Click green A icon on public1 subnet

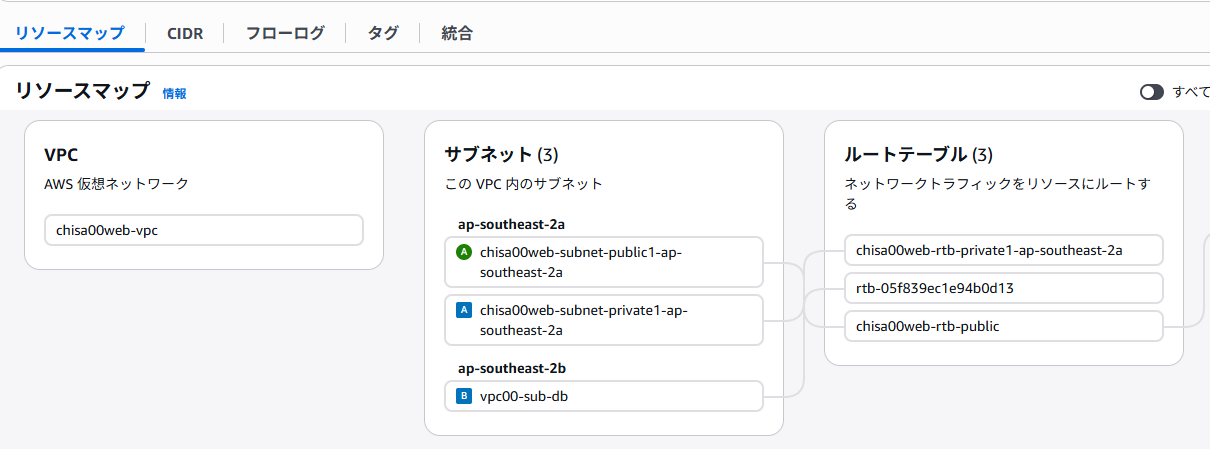pyautogui.click(x=463, y=253)
